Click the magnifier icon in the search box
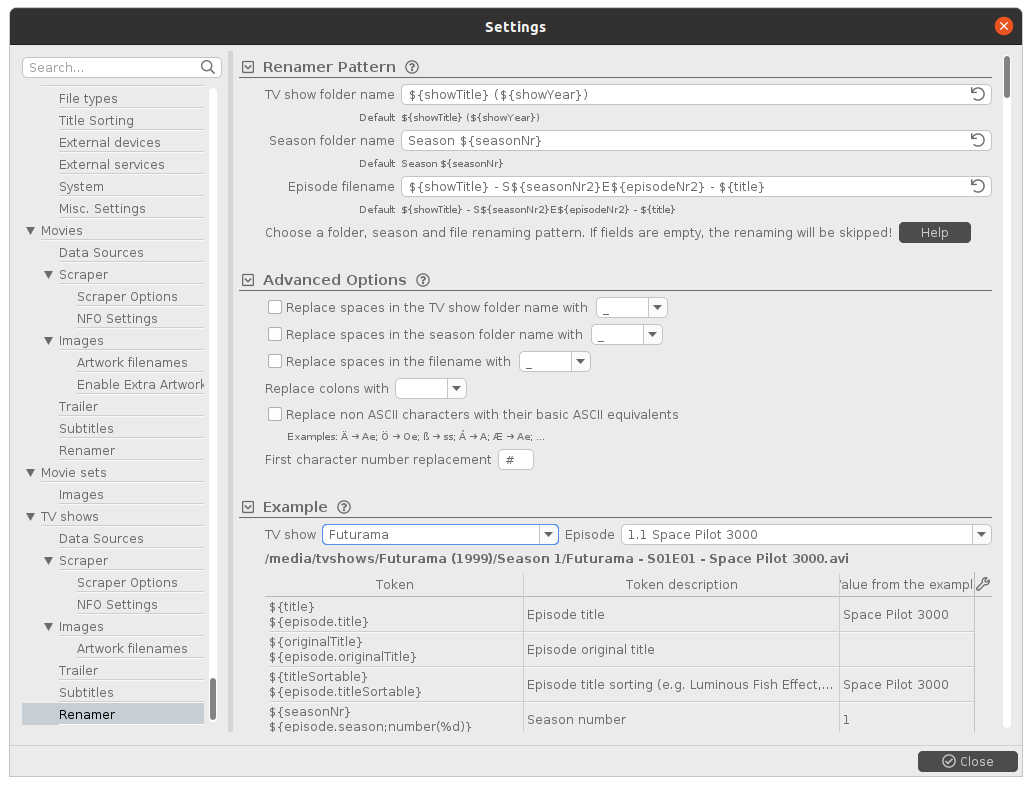This screenshot has width=1032, height=786. 208,67
